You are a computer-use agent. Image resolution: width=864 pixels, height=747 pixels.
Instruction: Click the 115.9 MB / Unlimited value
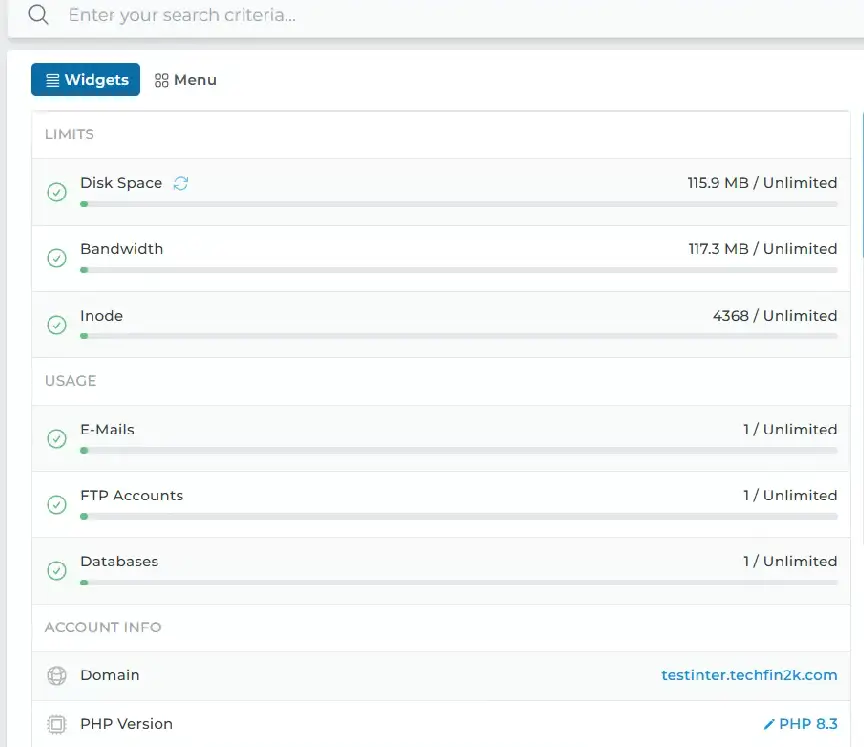tap(762, 183)
